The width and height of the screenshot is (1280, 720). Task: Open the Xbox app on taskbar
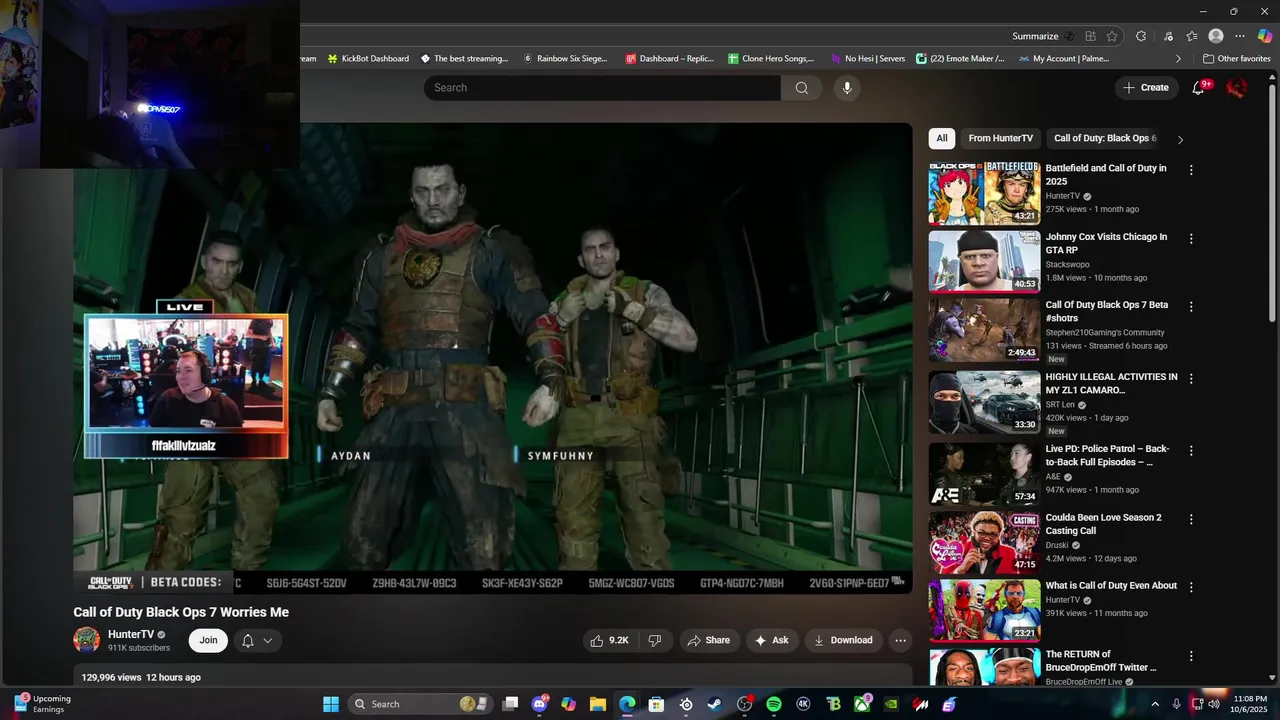coord(862,704)
